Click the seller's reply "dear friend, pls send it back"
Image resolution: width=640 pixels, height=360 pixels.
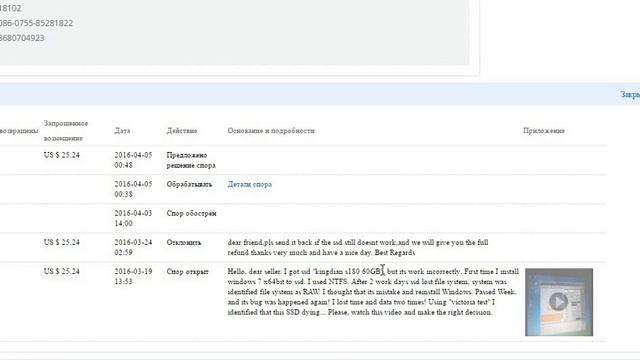pos(358,247)
